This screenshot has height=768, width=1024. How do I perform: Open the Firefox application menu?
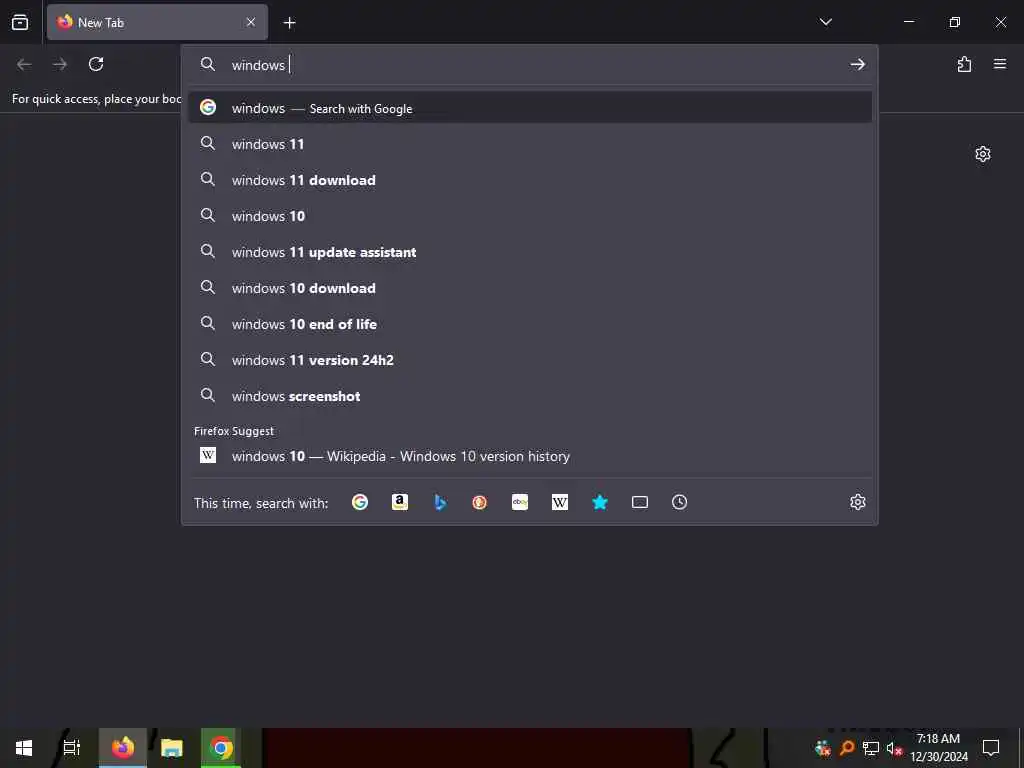click(1000, 64)
